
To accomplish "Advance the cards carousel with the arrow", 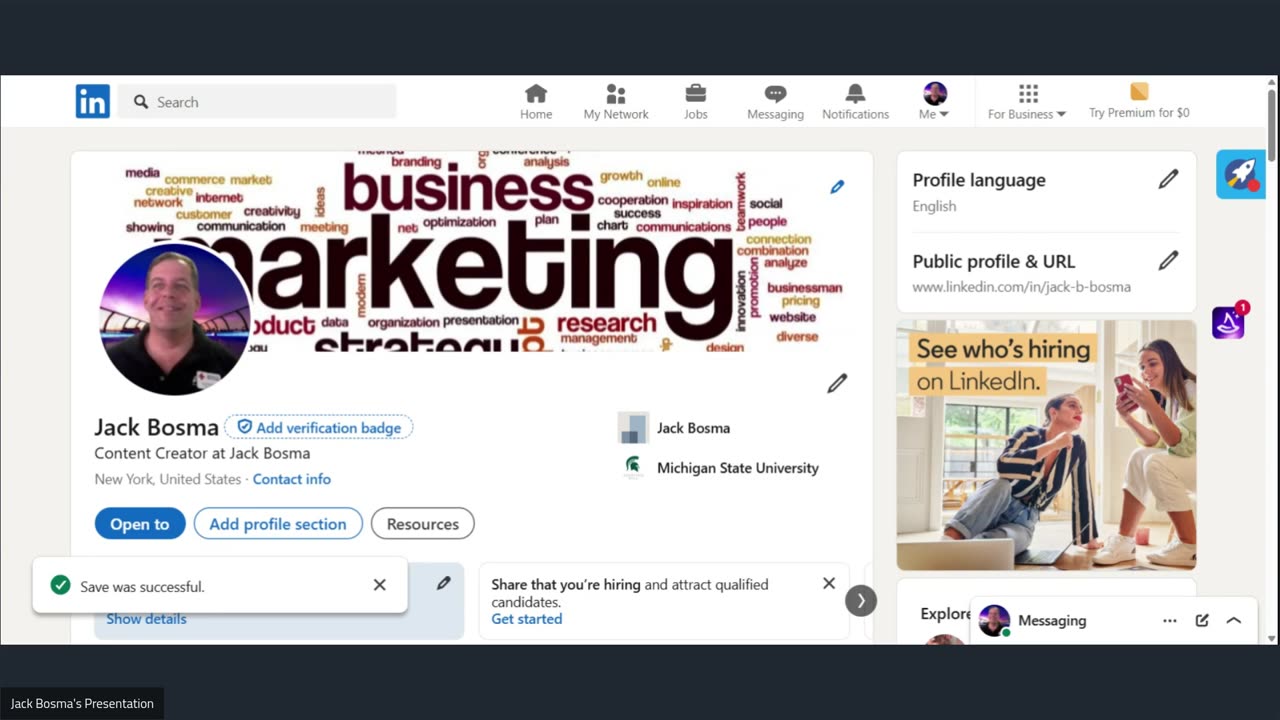I will tap(861, 600).
